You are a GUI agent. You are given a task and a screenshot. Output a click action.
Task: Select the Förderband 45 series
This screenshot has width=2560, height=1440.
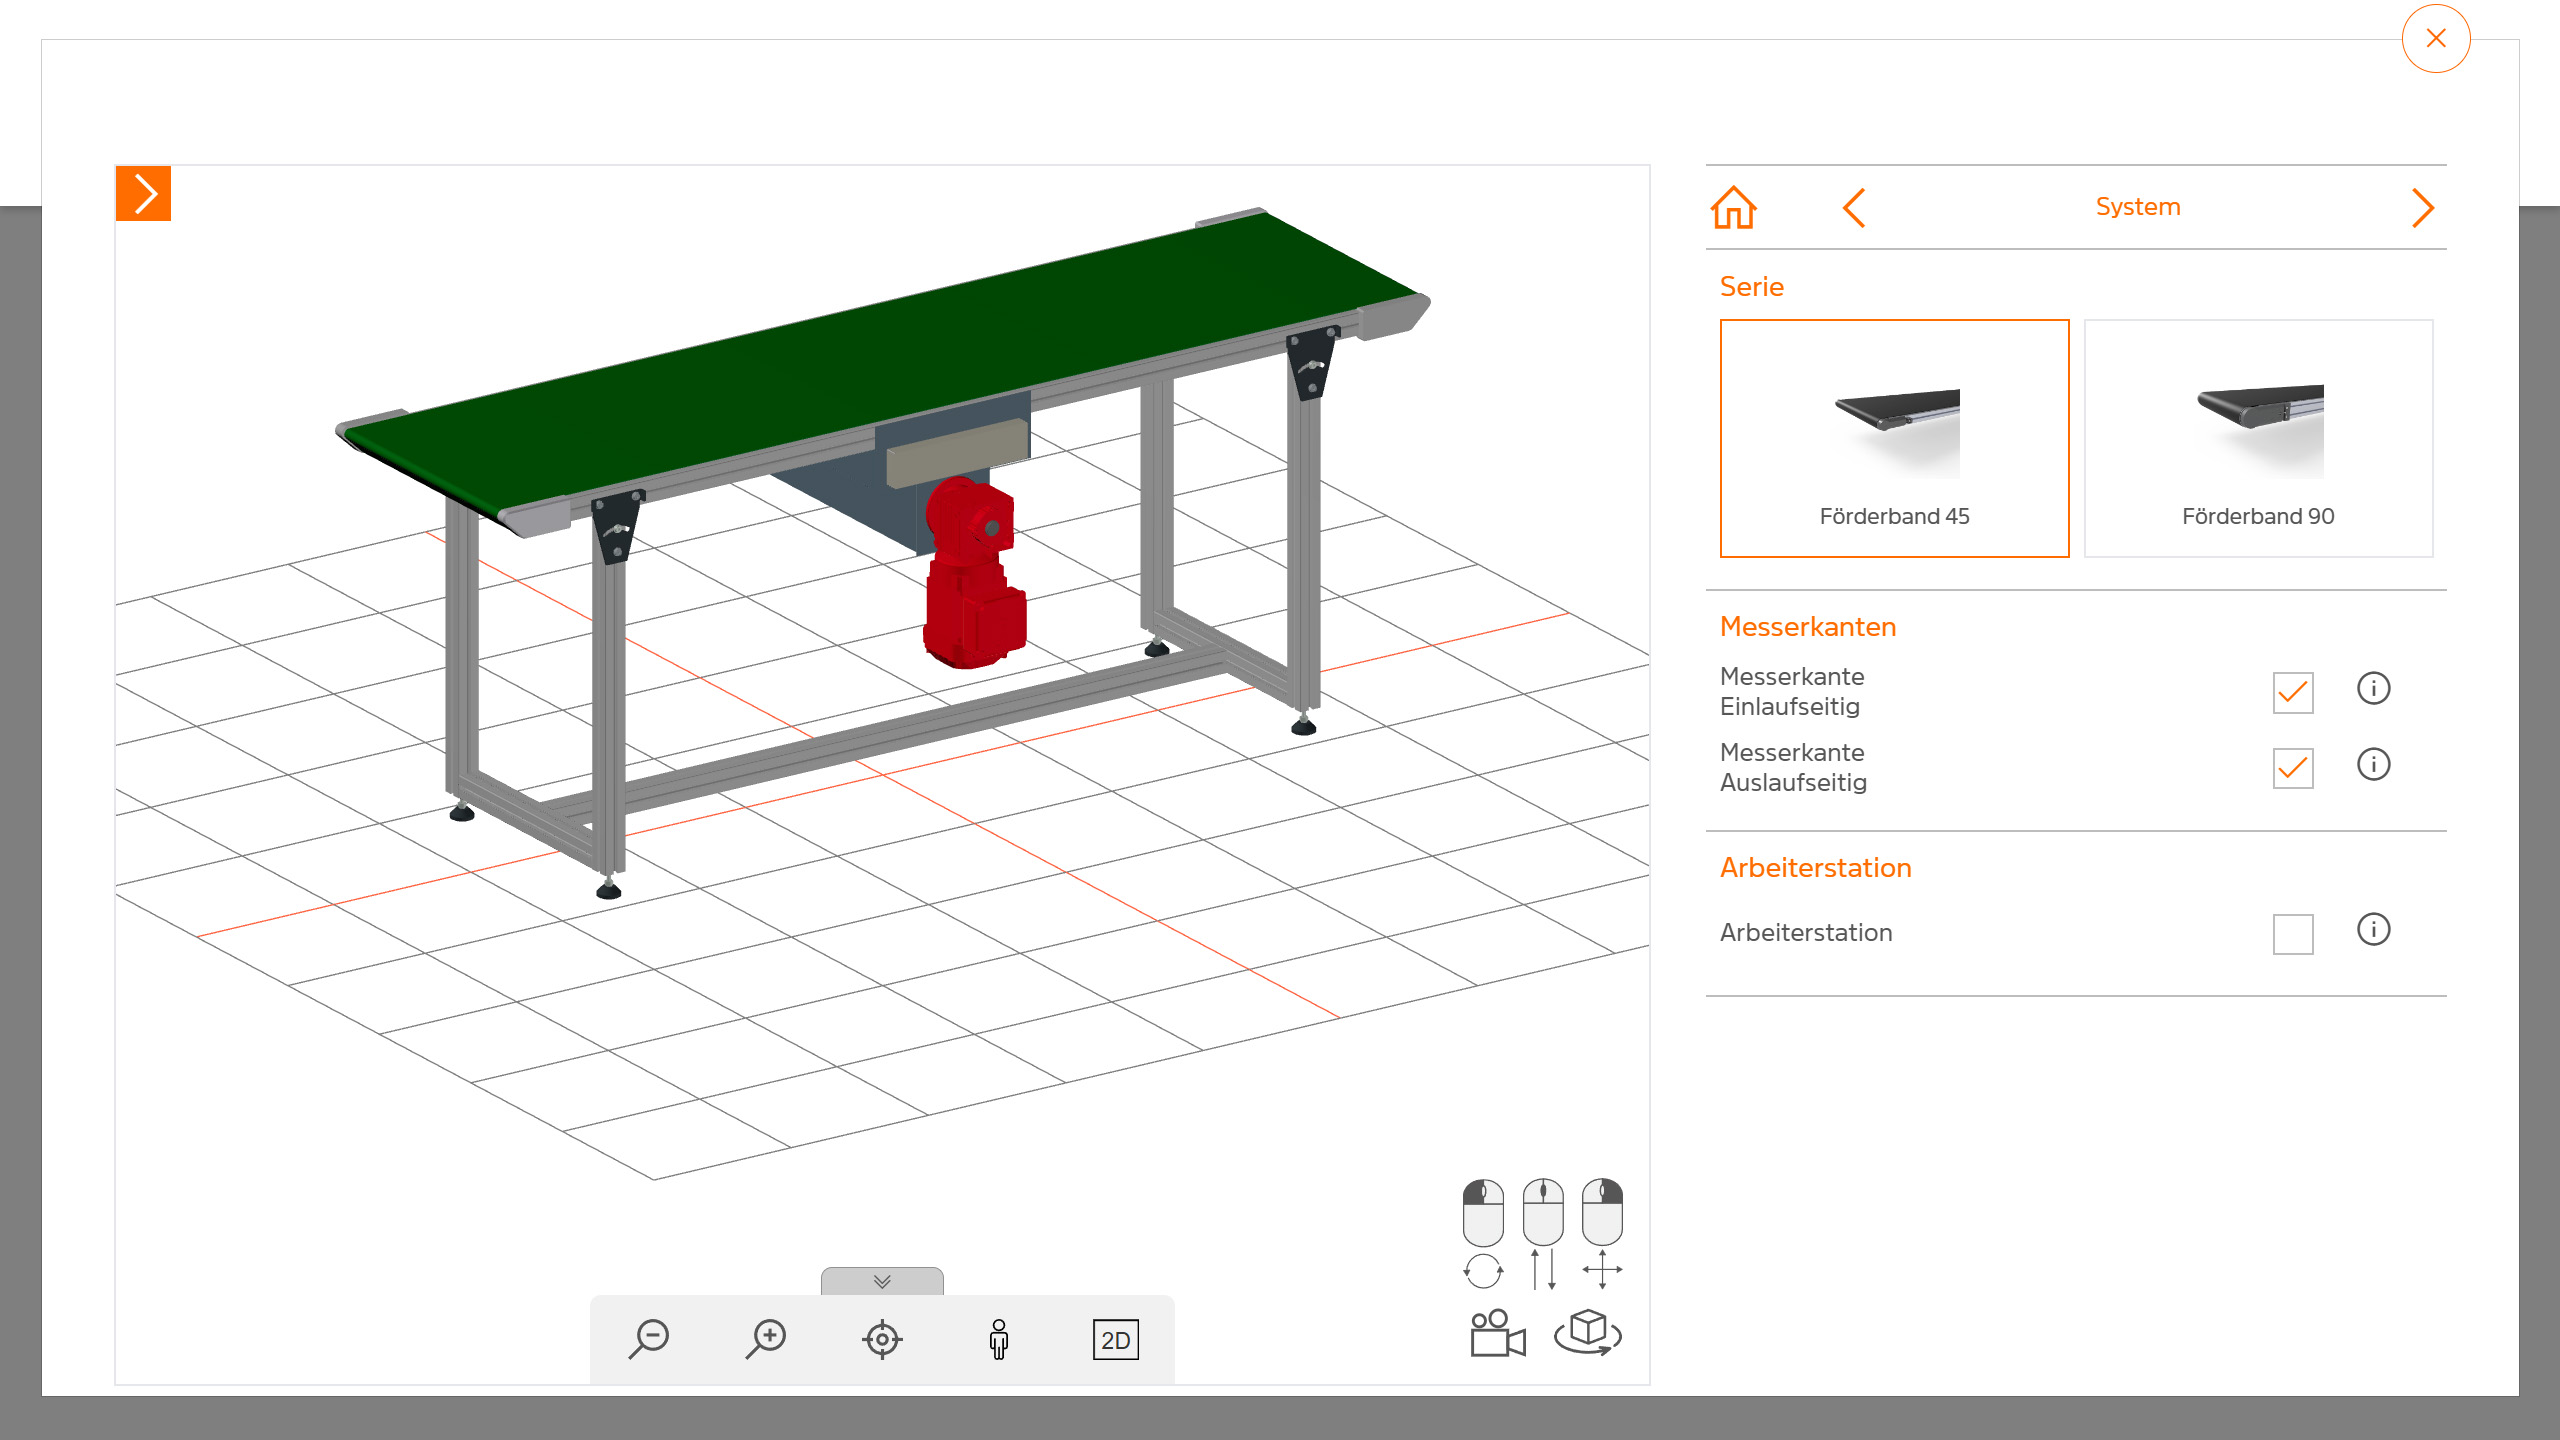1894,438
